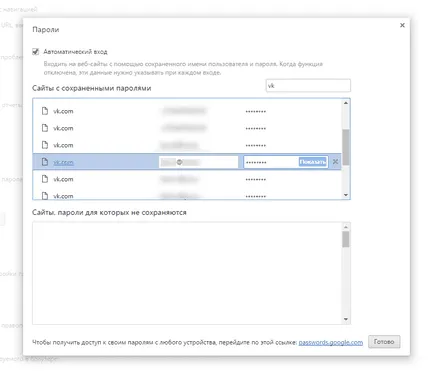Open the passwords.google.com link
434x376 pixels.
331,342
